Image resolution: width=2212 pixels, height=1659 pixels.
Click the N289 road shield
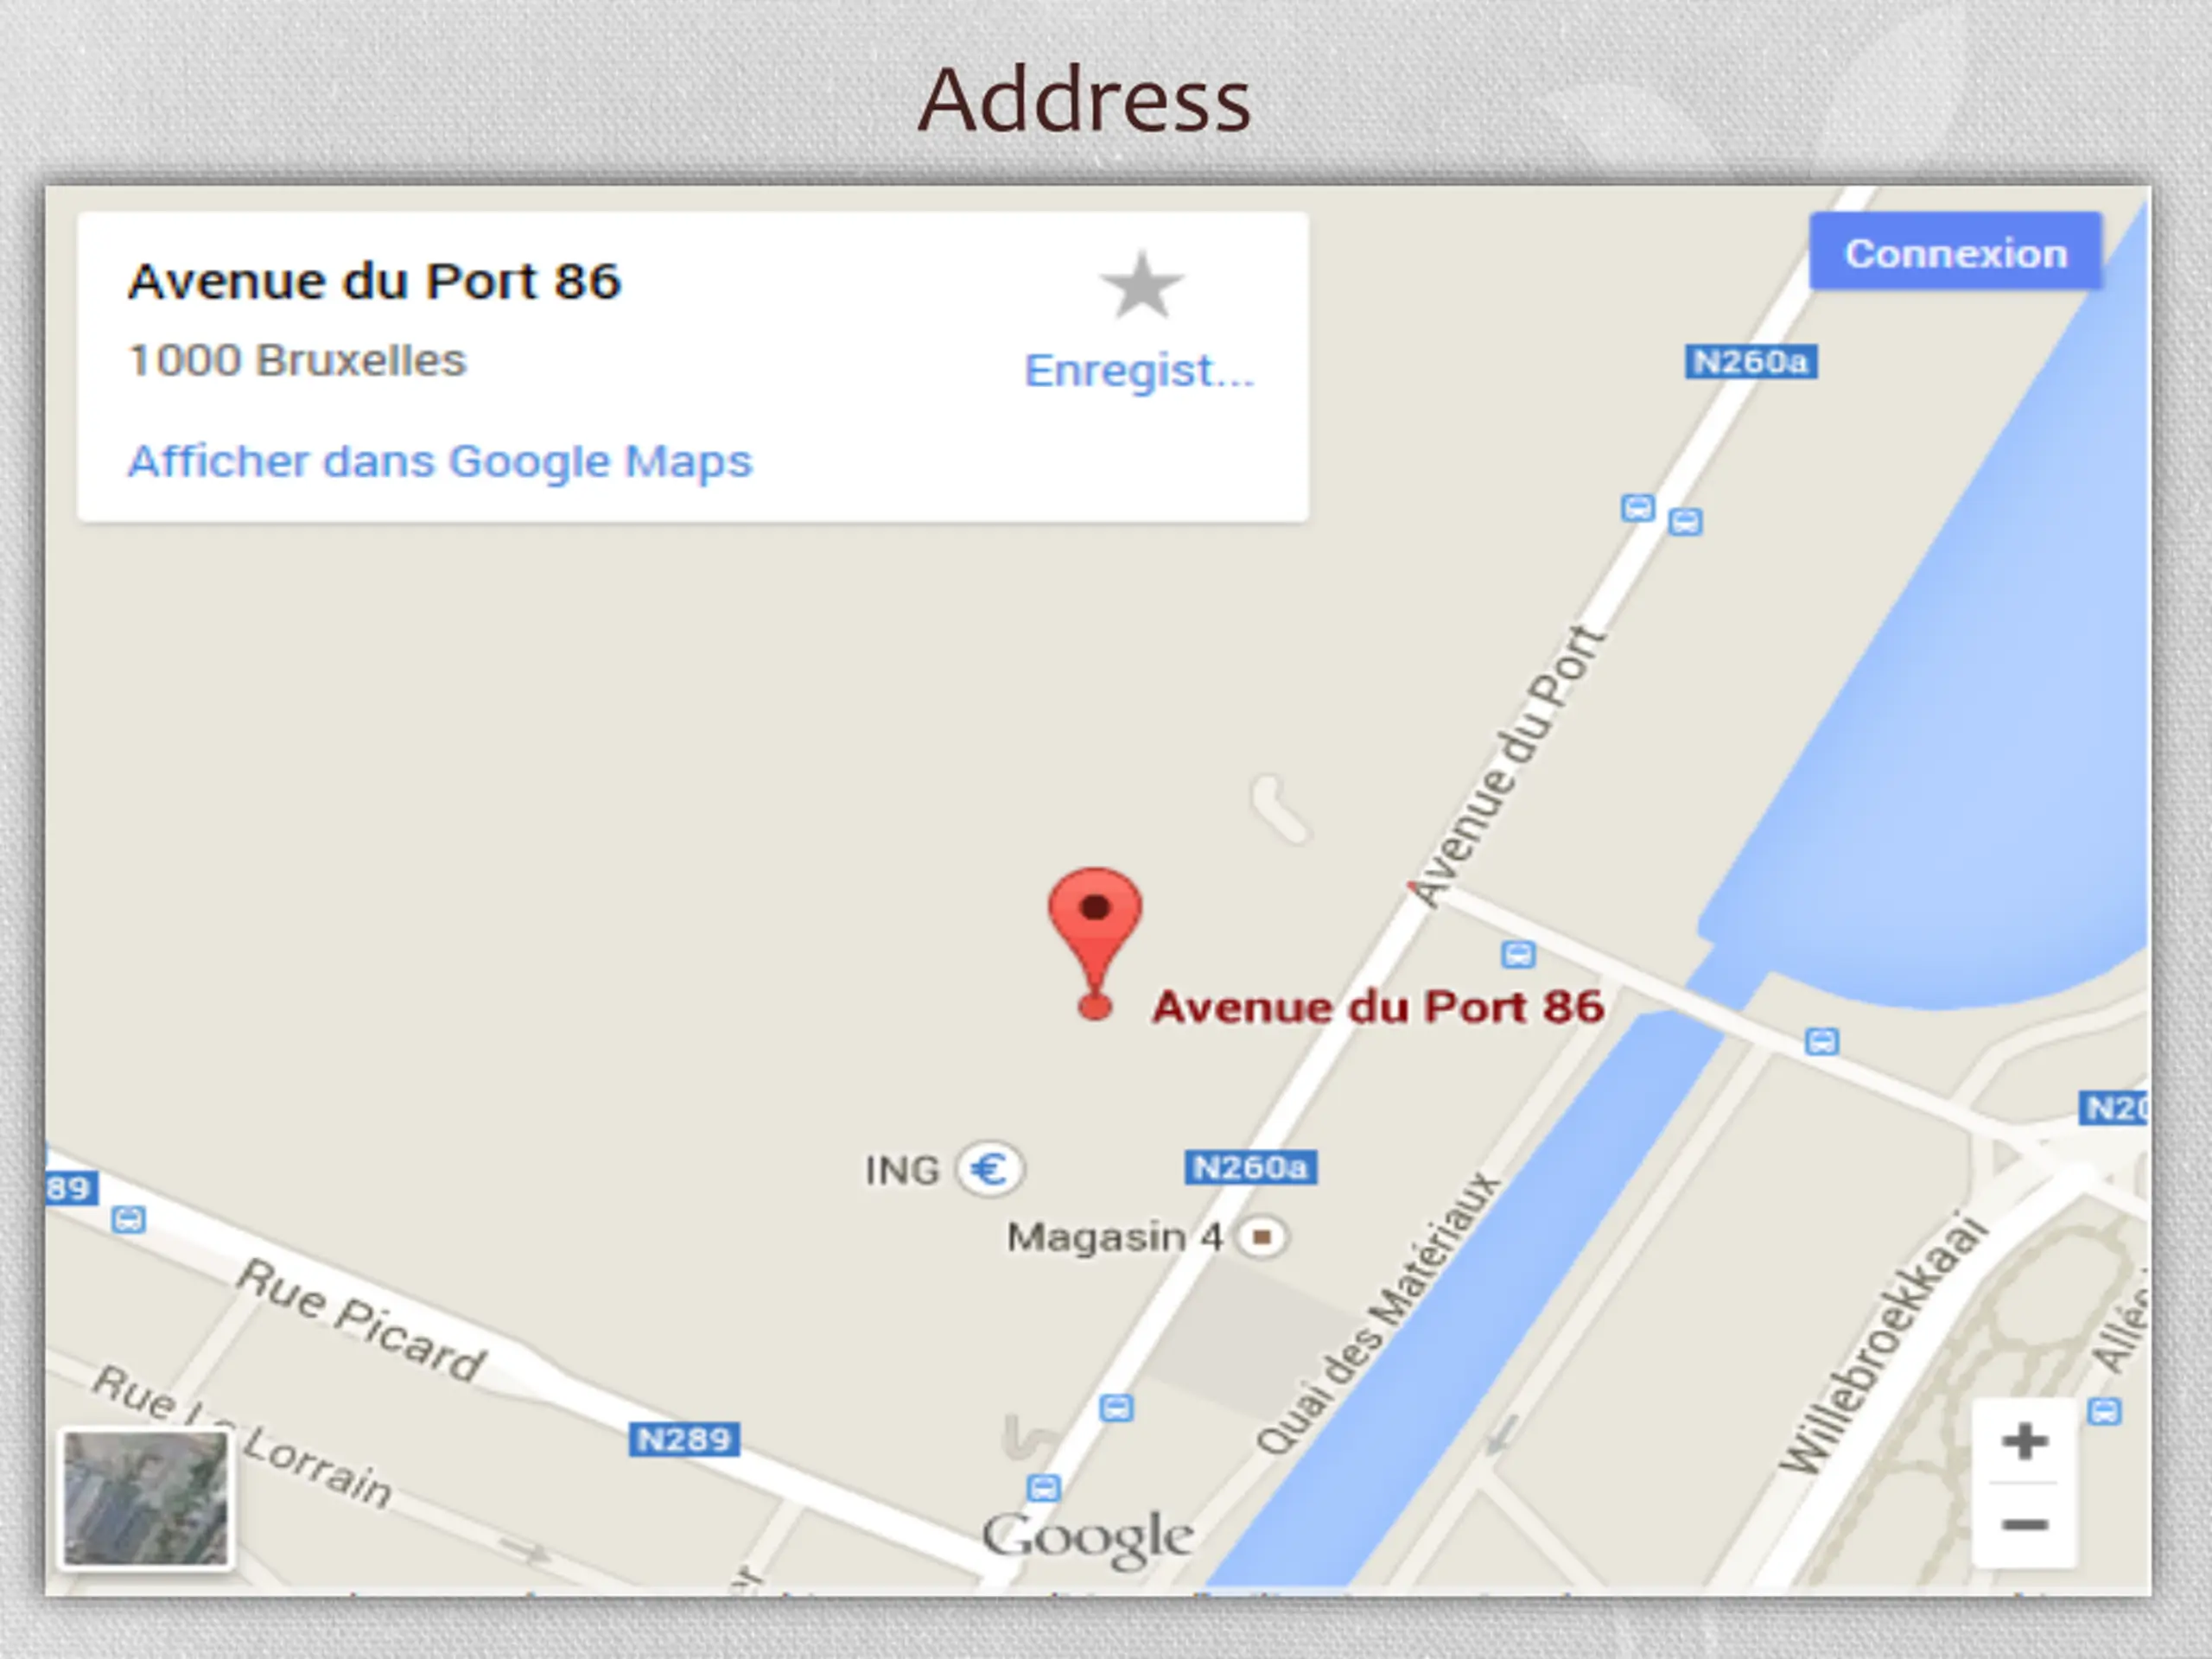pyautogui.click(x=684, y=1439)
